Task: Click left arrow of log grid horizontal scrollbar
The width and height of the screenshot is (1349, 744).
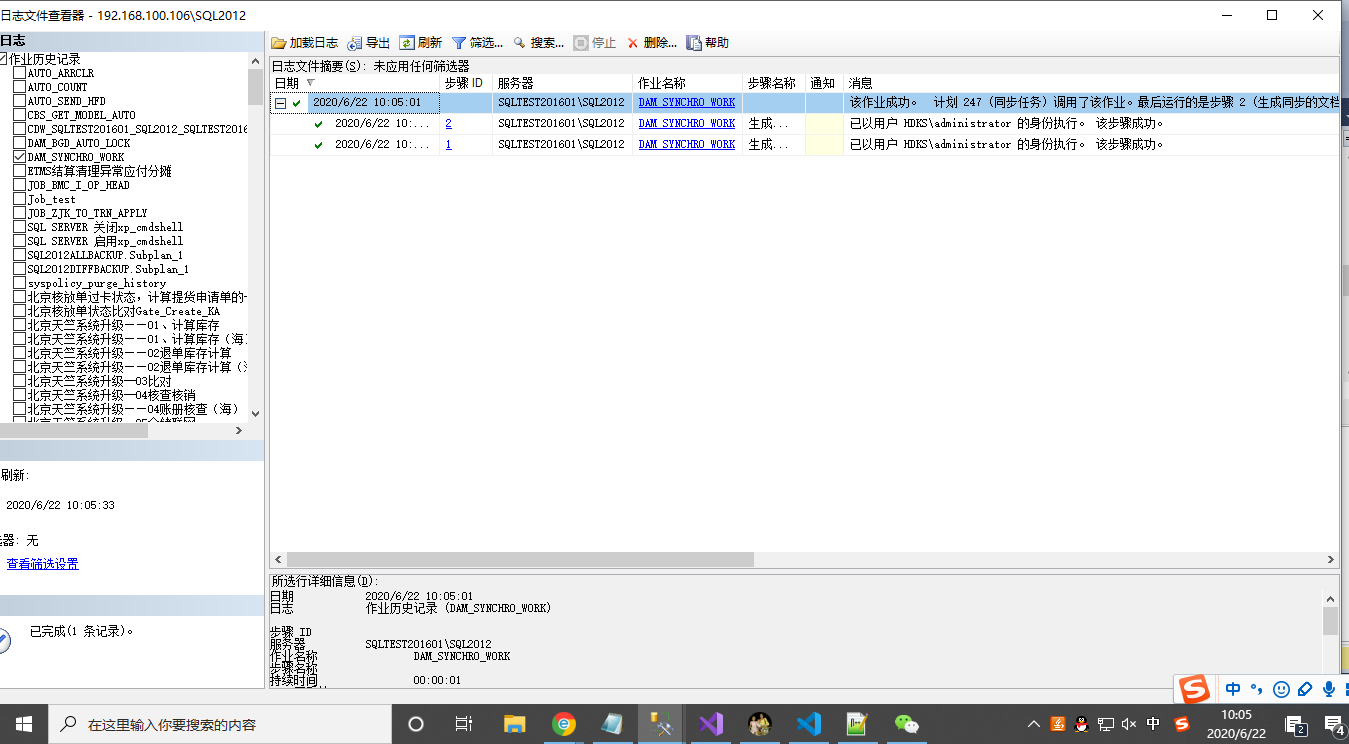Action: (278, 560)
